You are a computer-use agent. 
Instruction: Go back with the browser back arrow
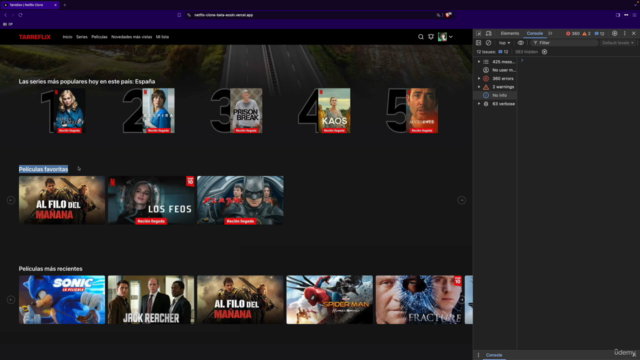6,15
